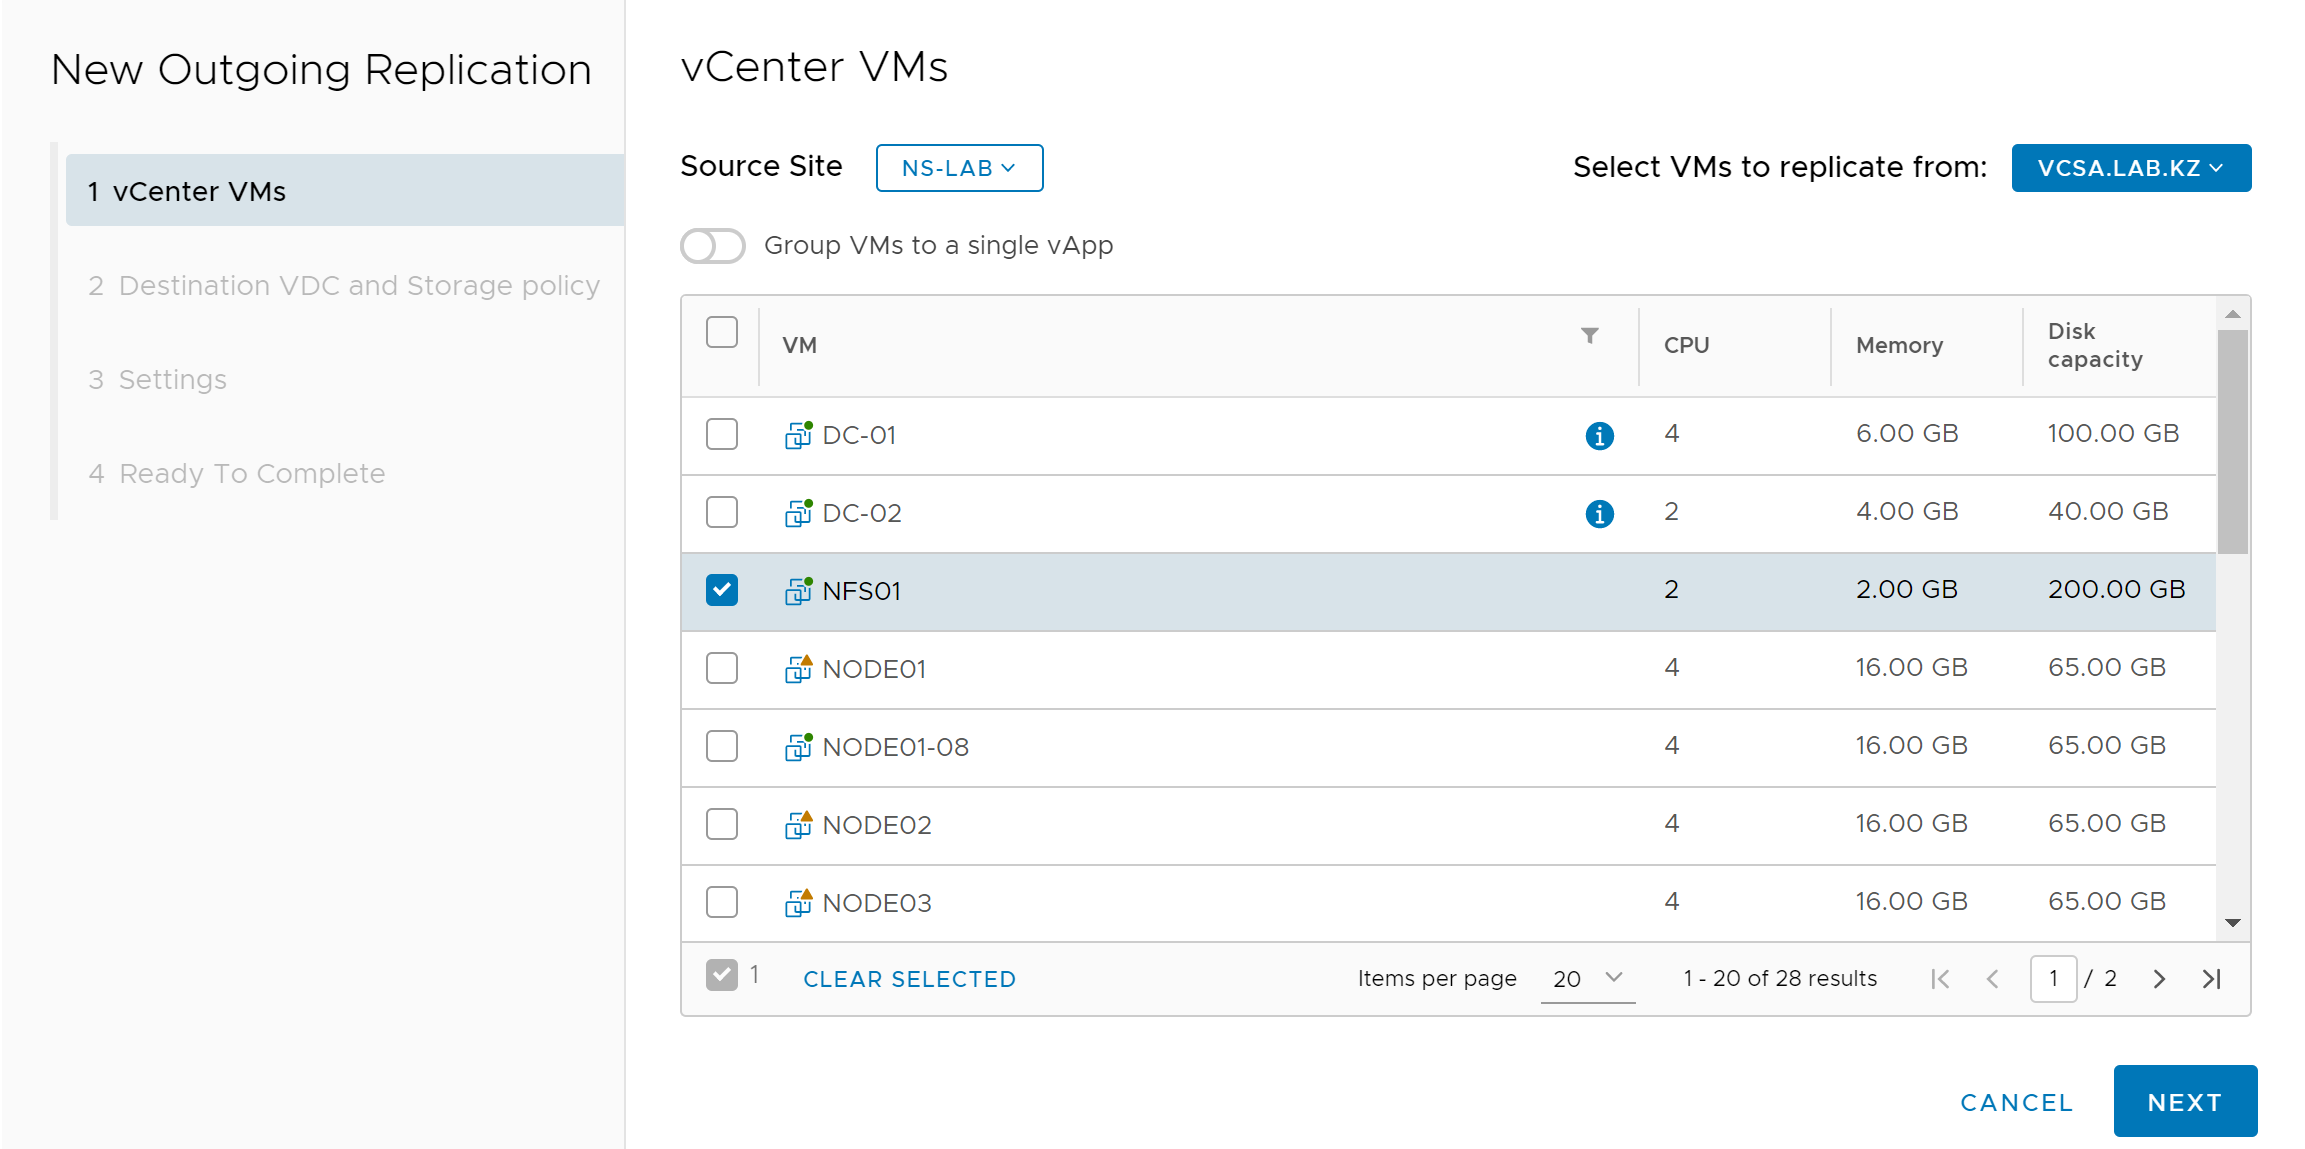Click CLEAR SELECTED link
Screen dimensions: 2305x1149
909,979
